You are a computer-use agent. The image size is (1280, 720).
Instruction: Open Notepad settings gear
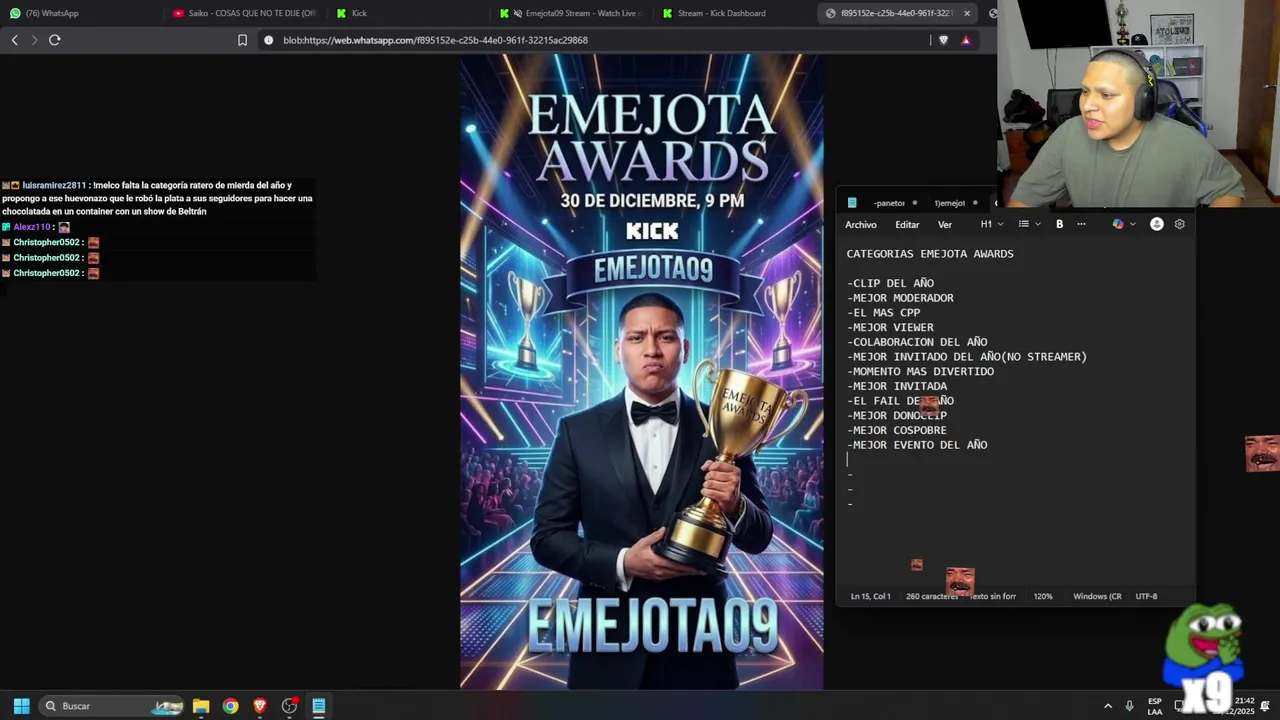pyautogui.click(x=1180, y=224)
